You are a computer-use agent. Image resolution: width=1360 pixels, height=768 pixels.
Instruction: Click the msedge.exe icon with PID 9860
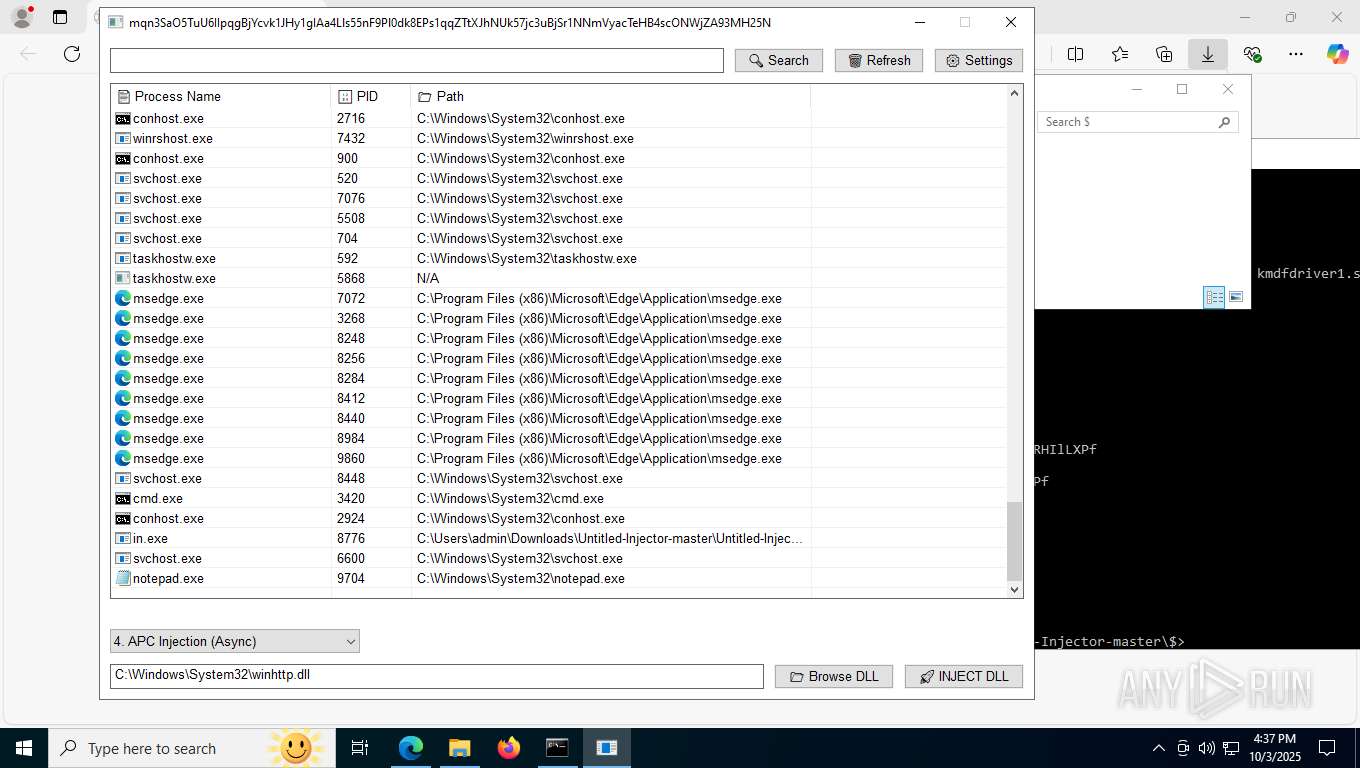click(123, 458)
